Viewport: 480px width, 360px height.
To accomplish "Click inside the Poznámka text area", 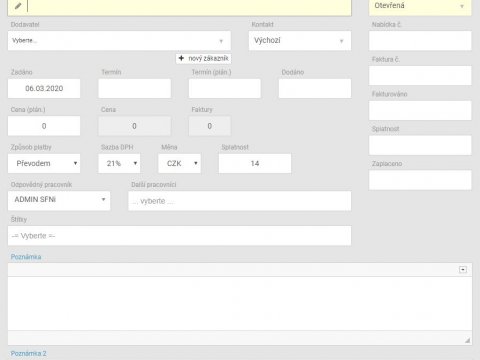I will [240, 303].
